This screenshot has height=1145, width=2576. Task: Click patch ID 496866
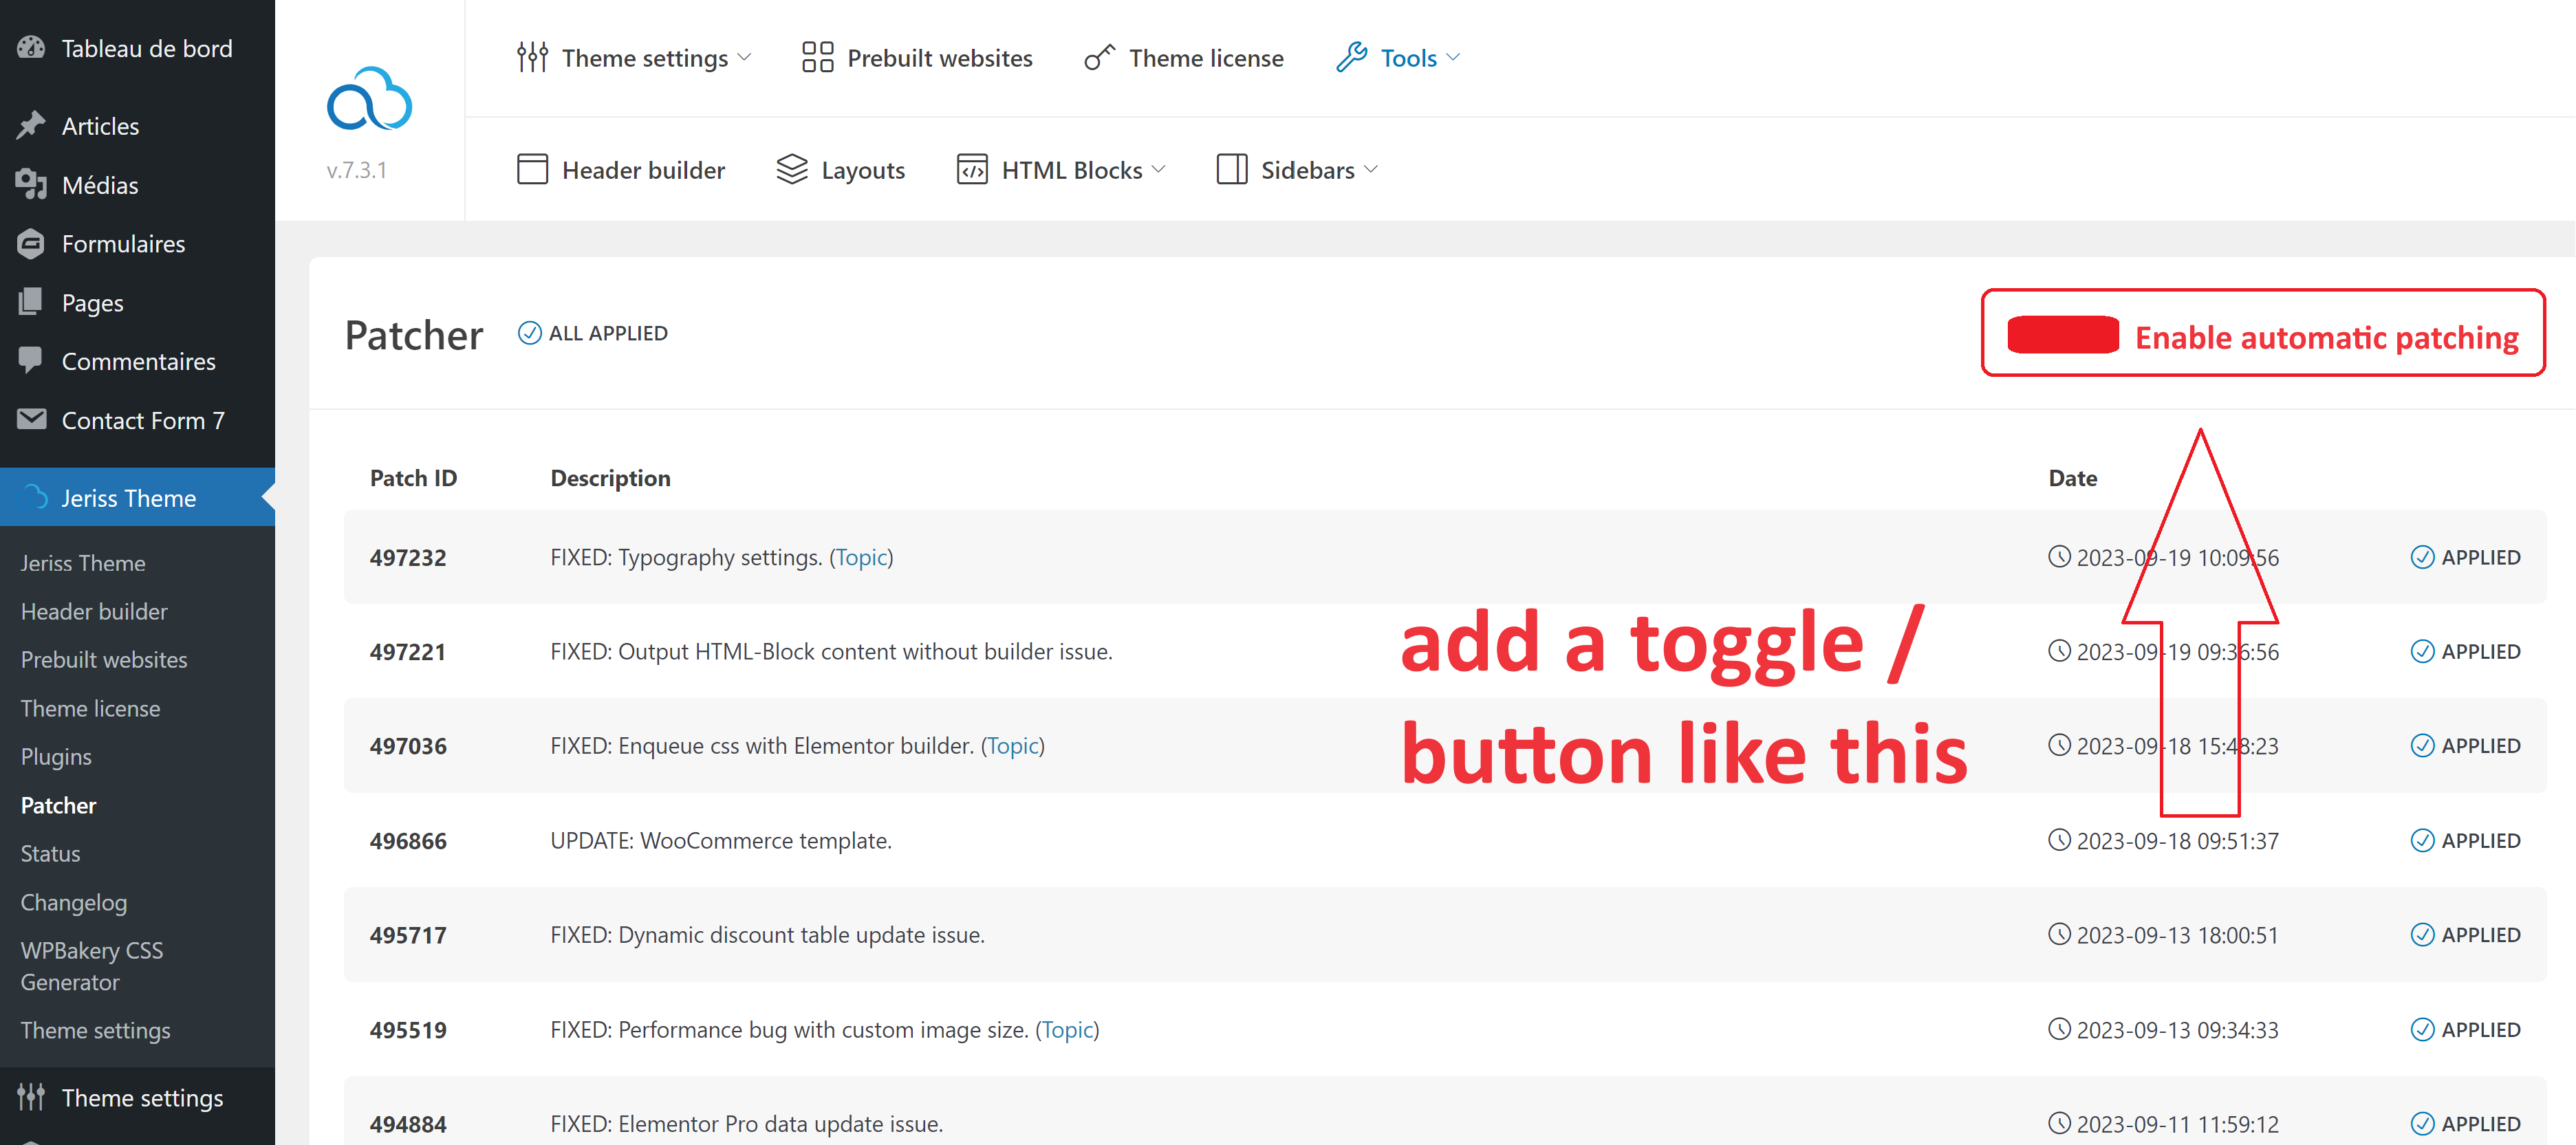(x=408, y=841)
